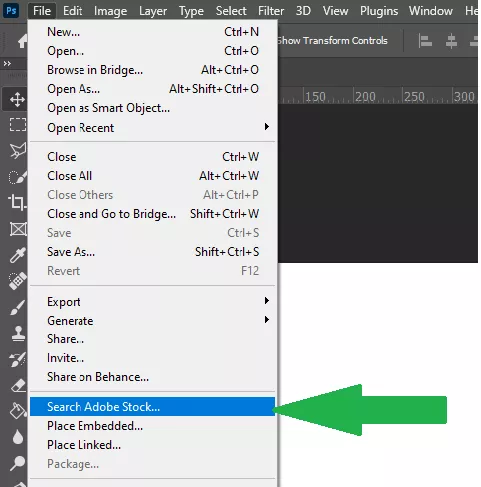Select the Paint Bucket tool

18,410
